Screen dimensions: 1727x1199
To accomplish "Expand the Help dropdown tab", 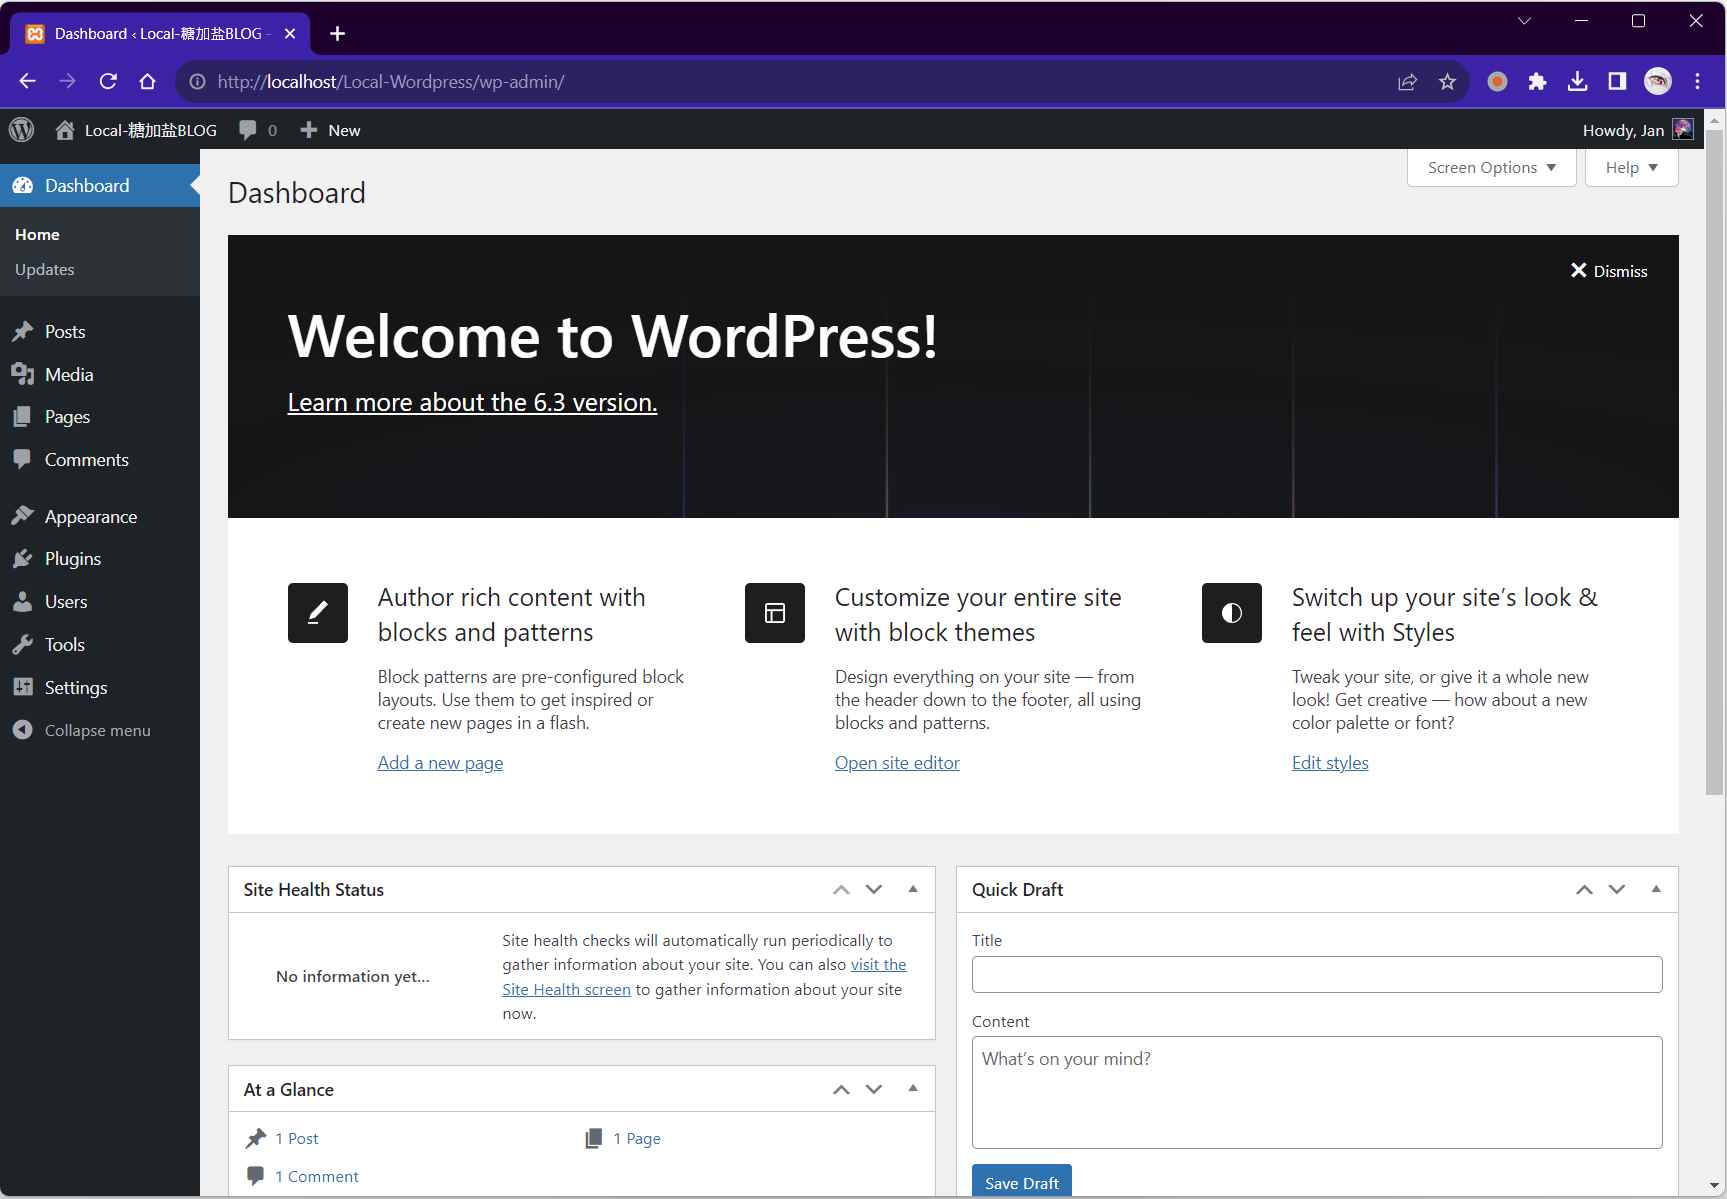I will (x=1631, y=167).
